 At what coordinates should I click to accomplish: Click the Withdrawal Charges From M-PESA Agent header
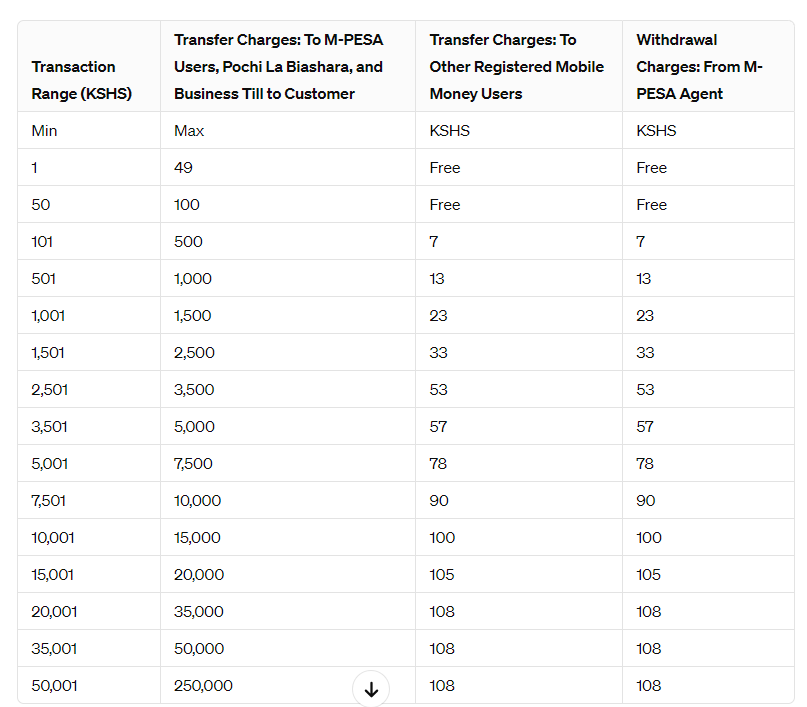pyautogui.click(x=699, y=67)
